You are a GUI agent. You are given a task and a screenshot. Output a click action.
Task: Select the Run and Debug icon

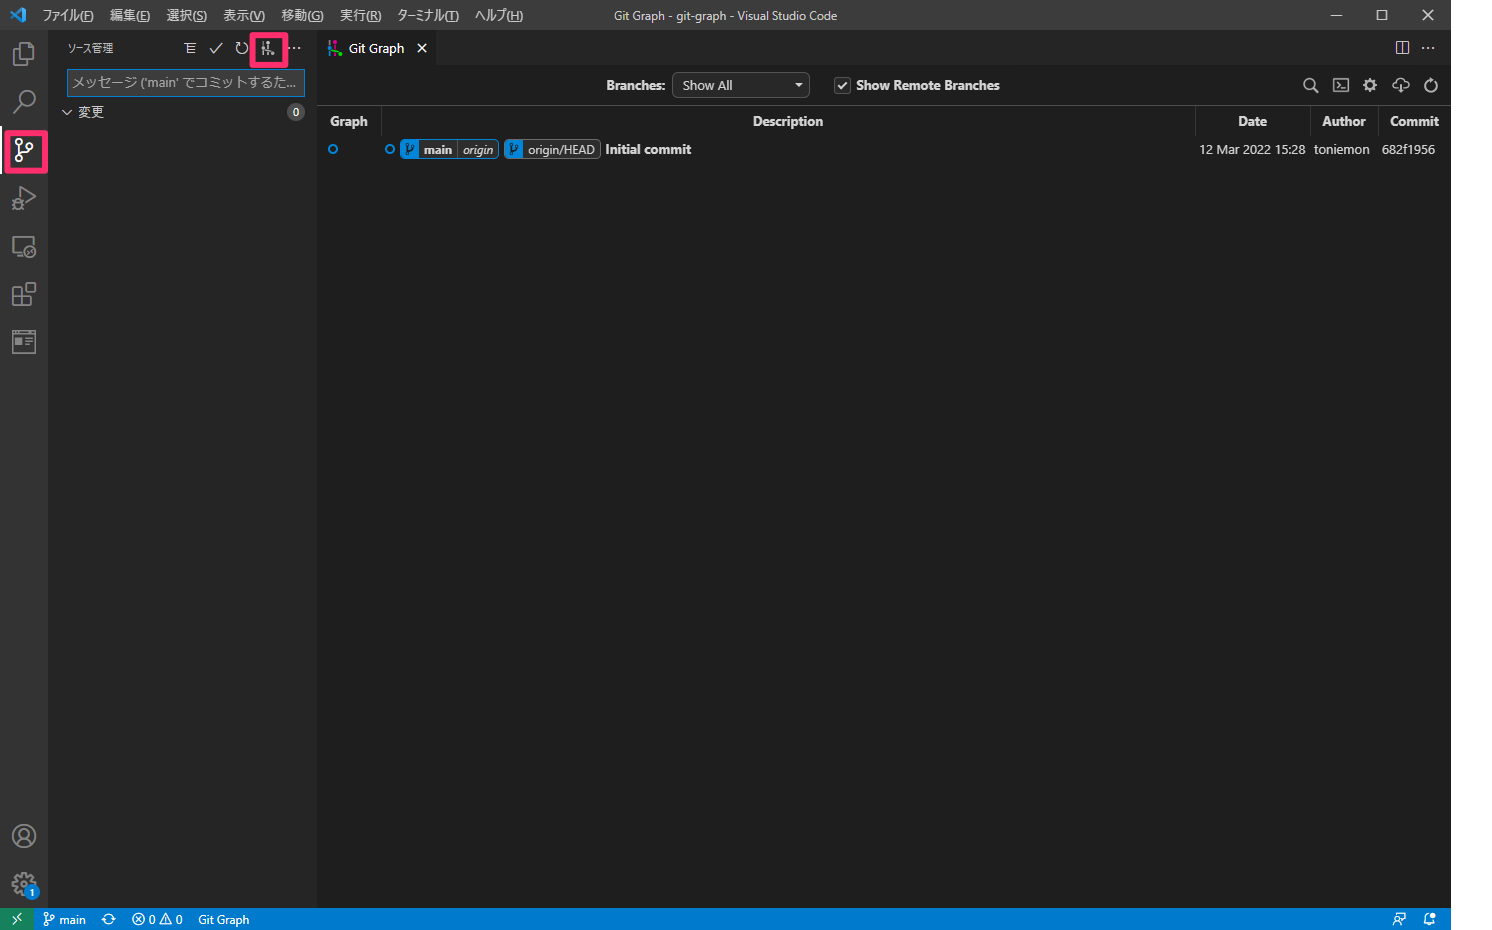click(23, 198)
